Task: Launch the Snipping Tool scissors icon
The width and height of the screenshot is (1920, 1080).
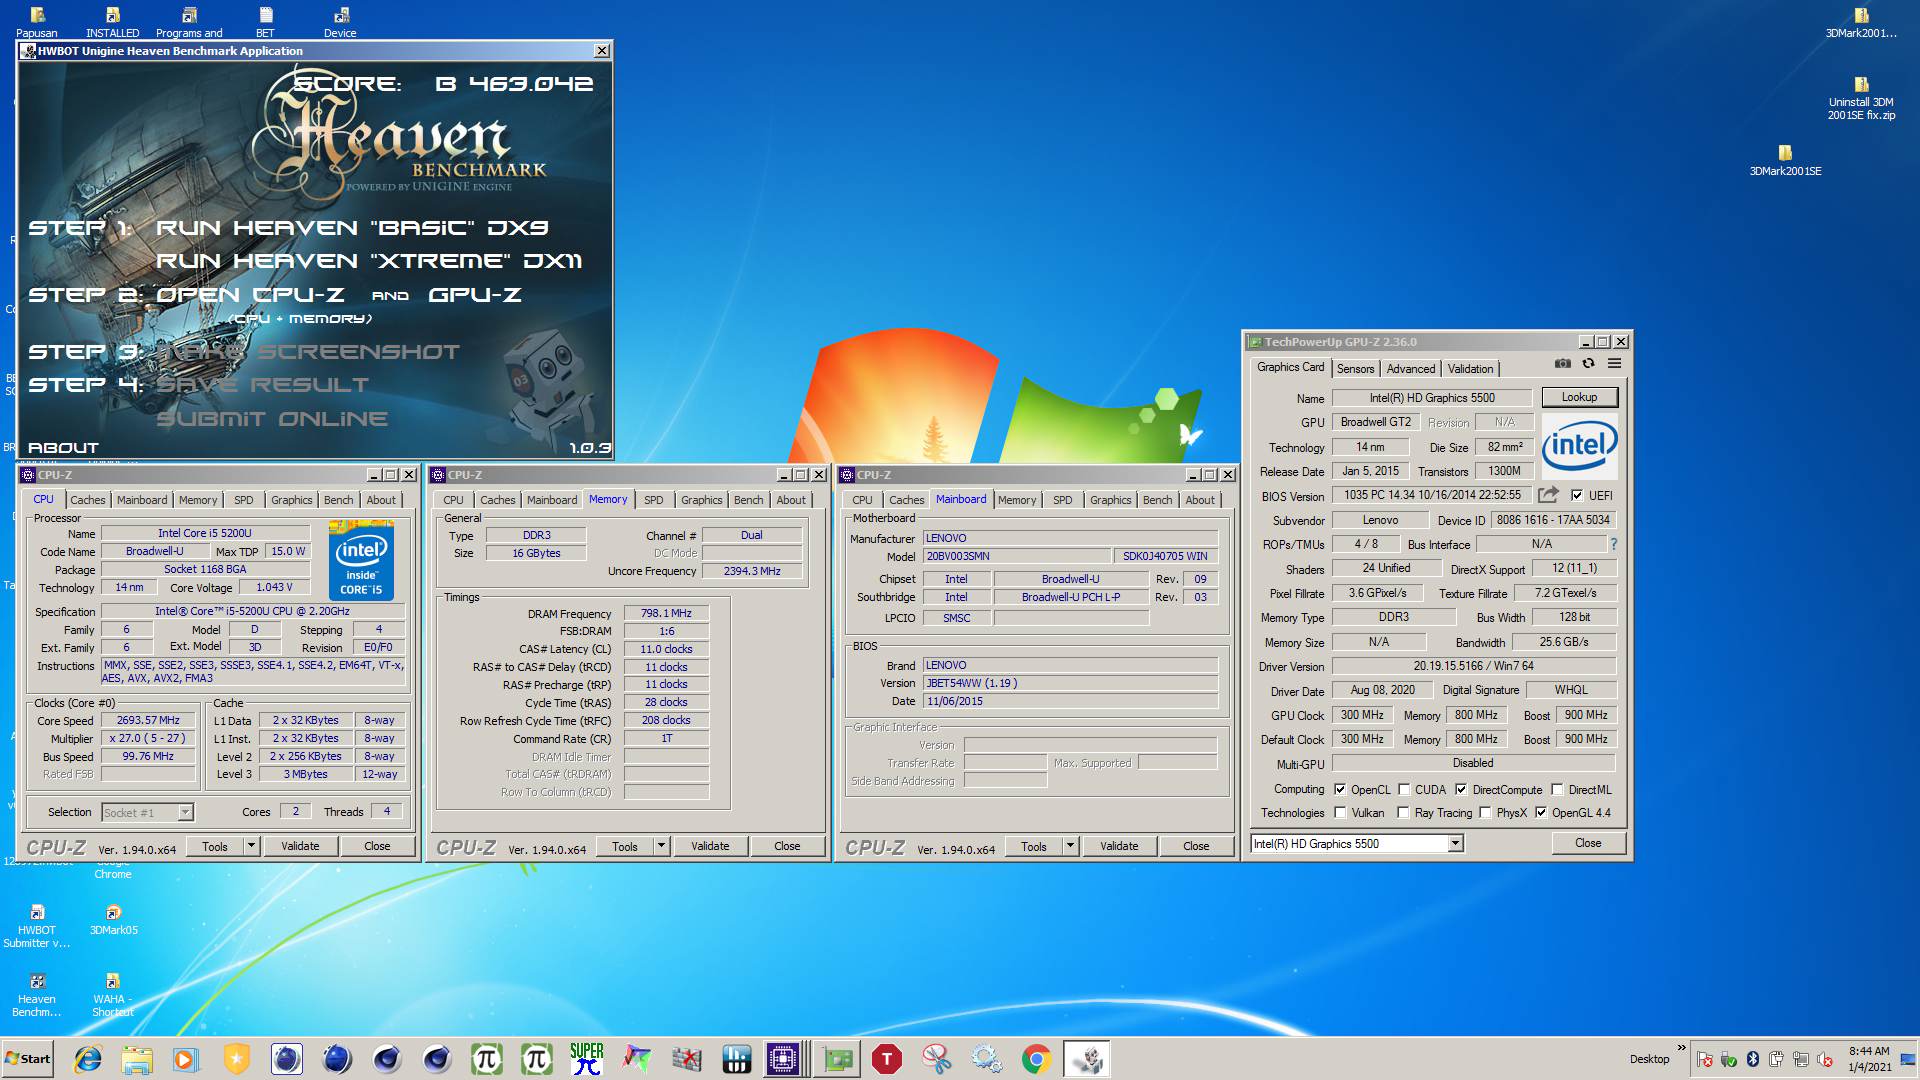Action: 936,1059
